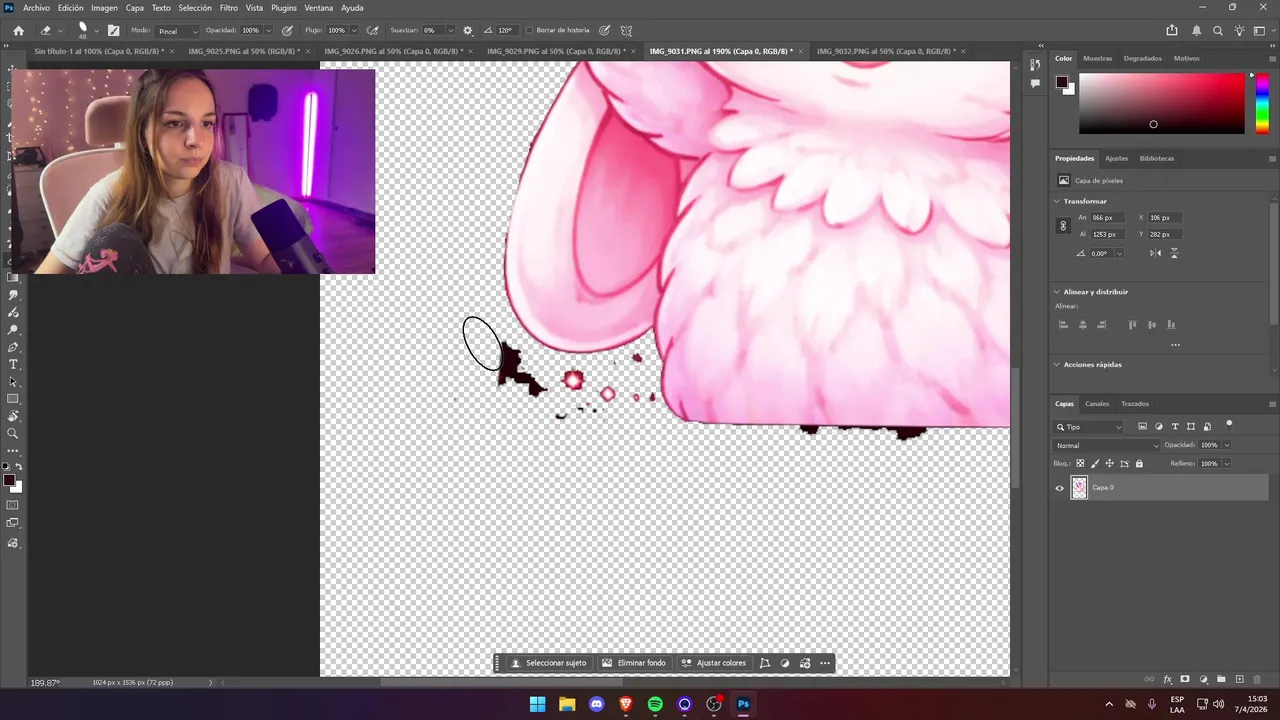The image size is (1280, 720).
Task: Collapse the Transformar section
Action: tap(1058, 201)
